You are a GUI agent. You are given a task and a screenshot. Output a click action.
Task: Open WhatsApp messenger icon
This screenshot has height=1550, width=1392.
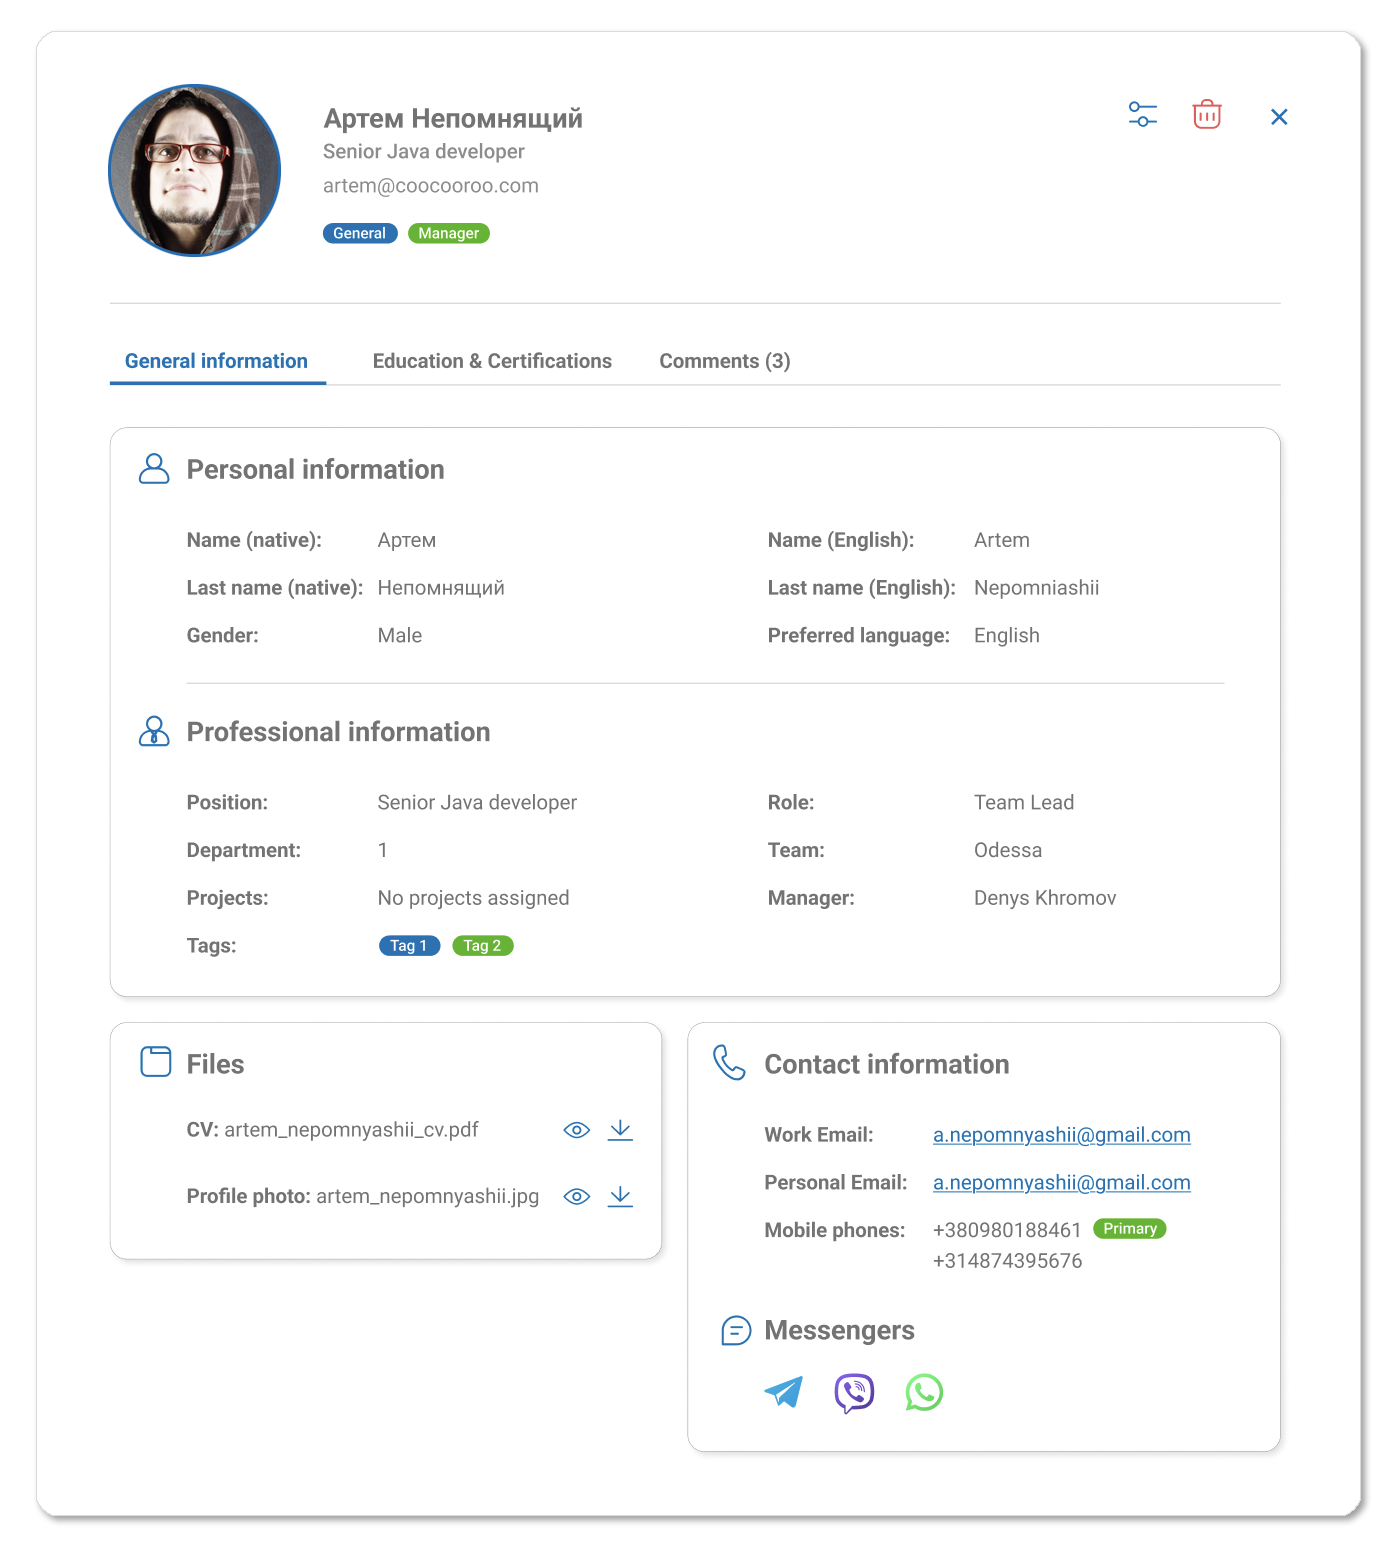924,1392
